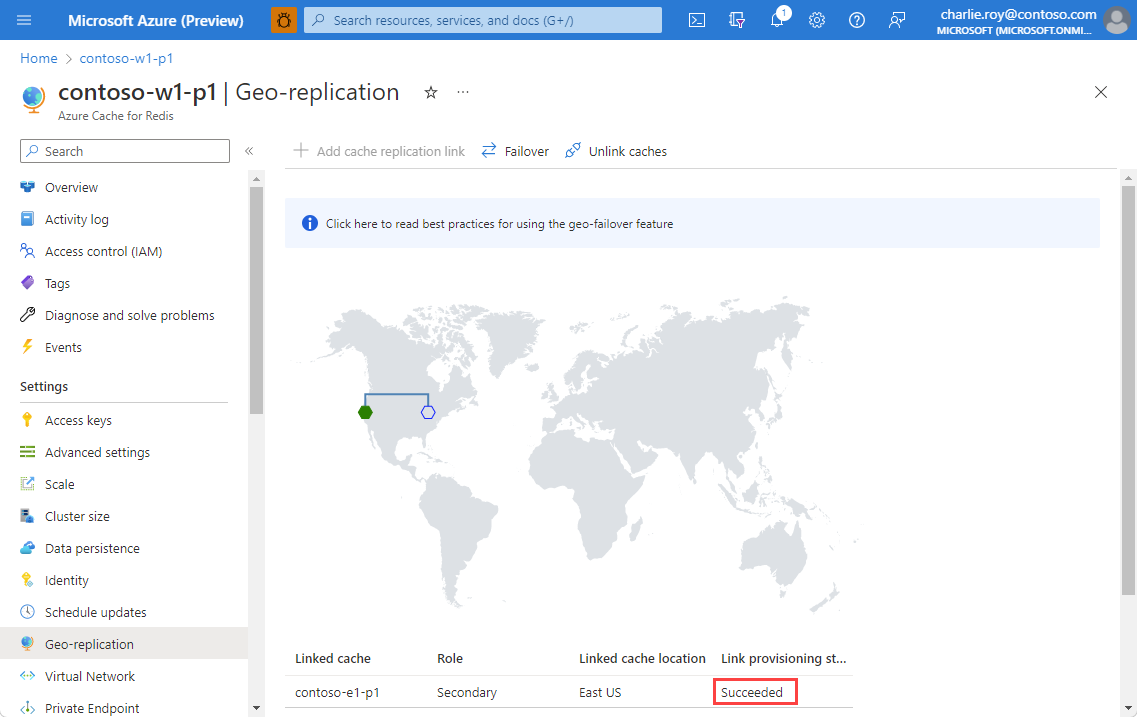Favorite this page with the star icon
The width and height of the screenshot is (1137, 717).
[431, 92]
